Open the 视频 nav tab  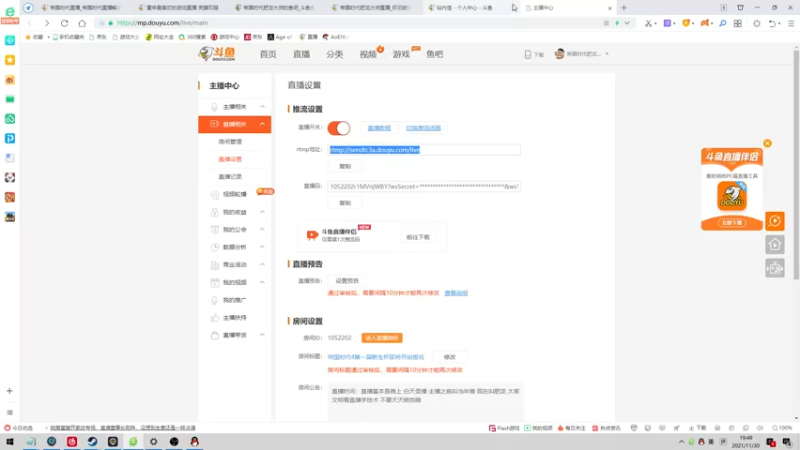368,54
